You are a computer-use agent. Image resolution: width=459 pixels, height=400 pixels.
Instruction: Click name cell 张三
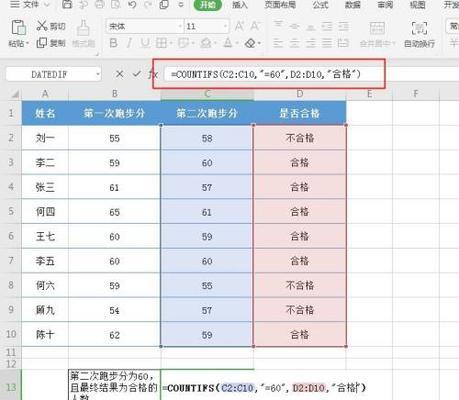[x=45, y=187]
